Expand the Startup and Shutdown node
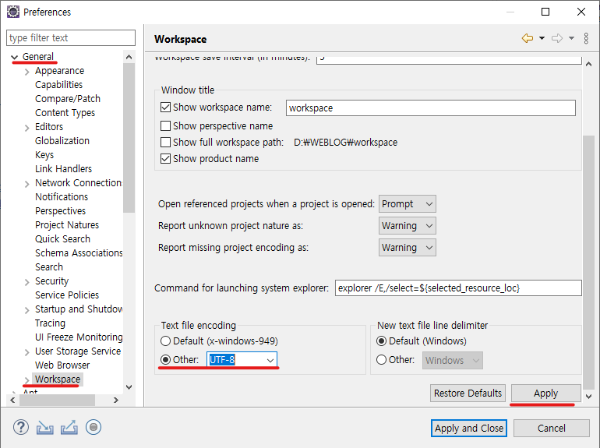This screenshot has width=600, height=448. point(27,310)
